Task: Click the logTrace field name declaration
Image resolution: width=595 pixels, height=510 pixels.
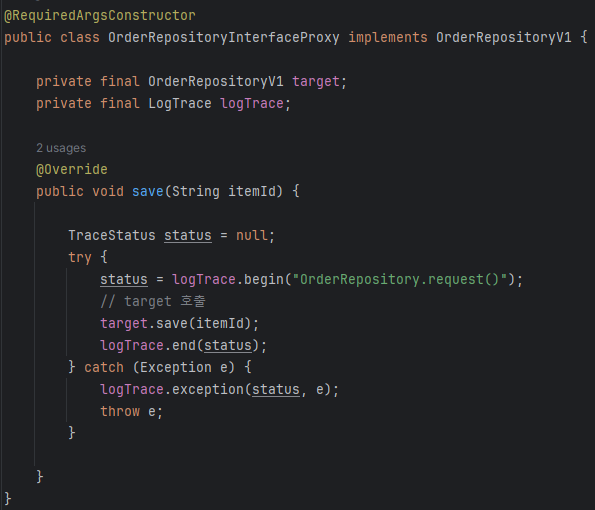Action: click(x=252, y=104)
